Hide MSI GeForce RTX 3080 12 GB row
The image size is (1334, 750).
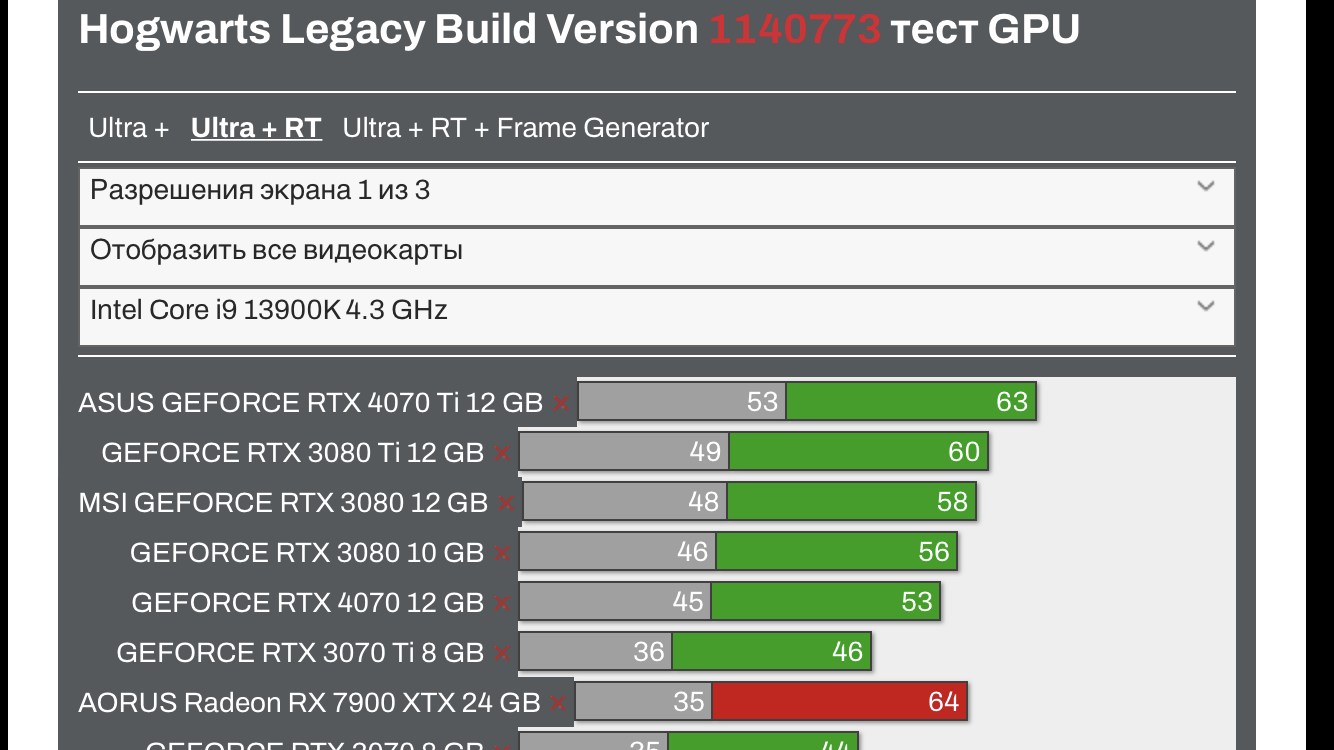[506, 503]
